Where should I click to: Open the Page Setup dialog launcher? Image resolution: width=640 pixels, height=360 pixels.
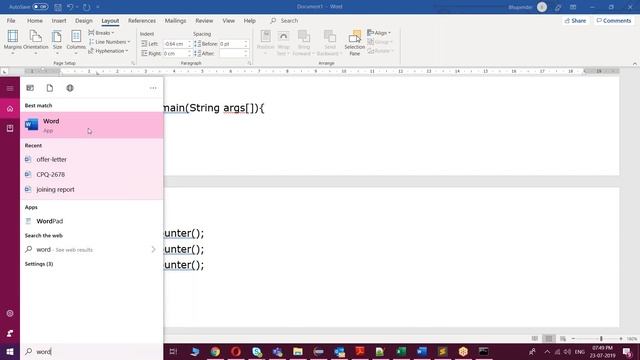coord(133,63)
